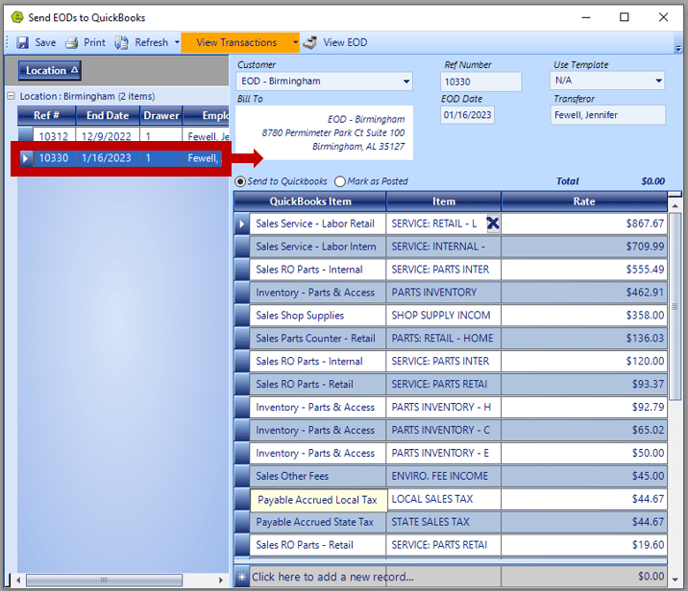Viewport: 688px width, 591px height.
Task: Click right scroll arrow in left panel
Action: click(220, 580)
